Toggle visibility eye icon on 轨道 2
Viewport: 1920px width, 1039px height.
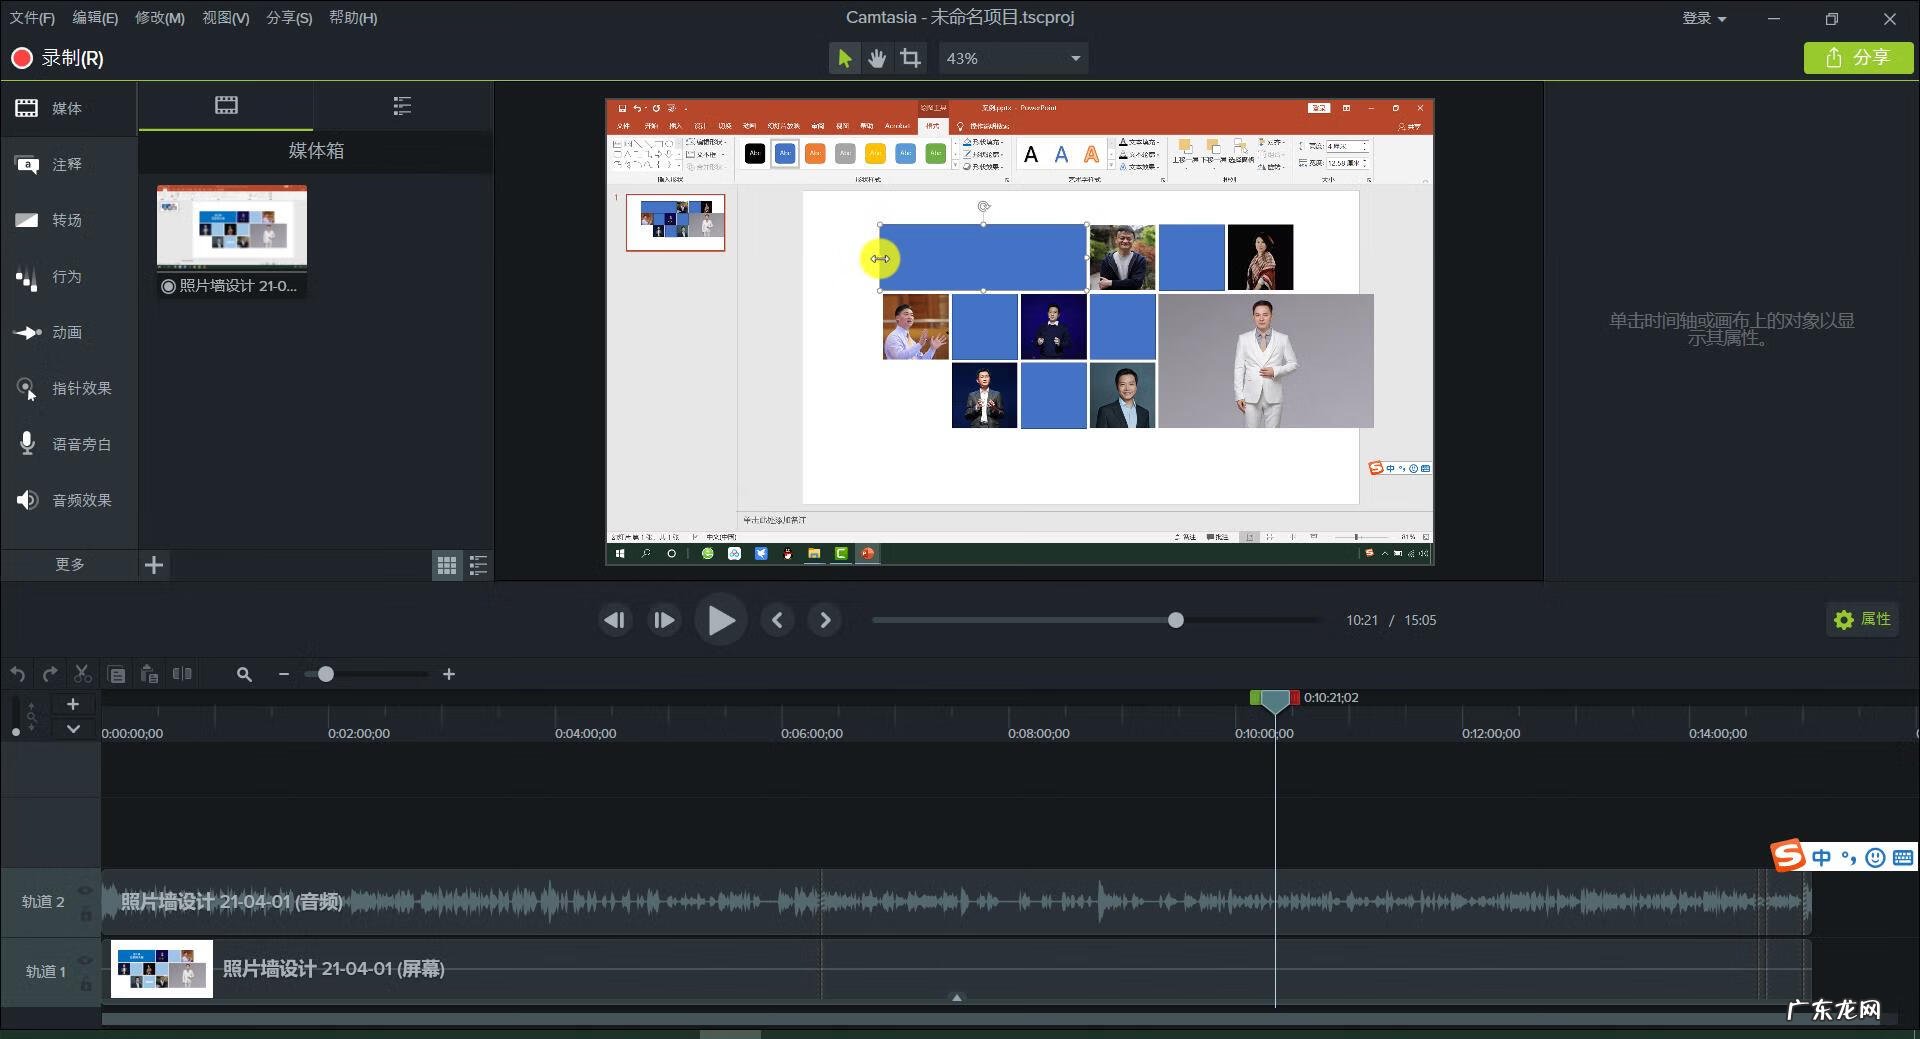[86, 890]
